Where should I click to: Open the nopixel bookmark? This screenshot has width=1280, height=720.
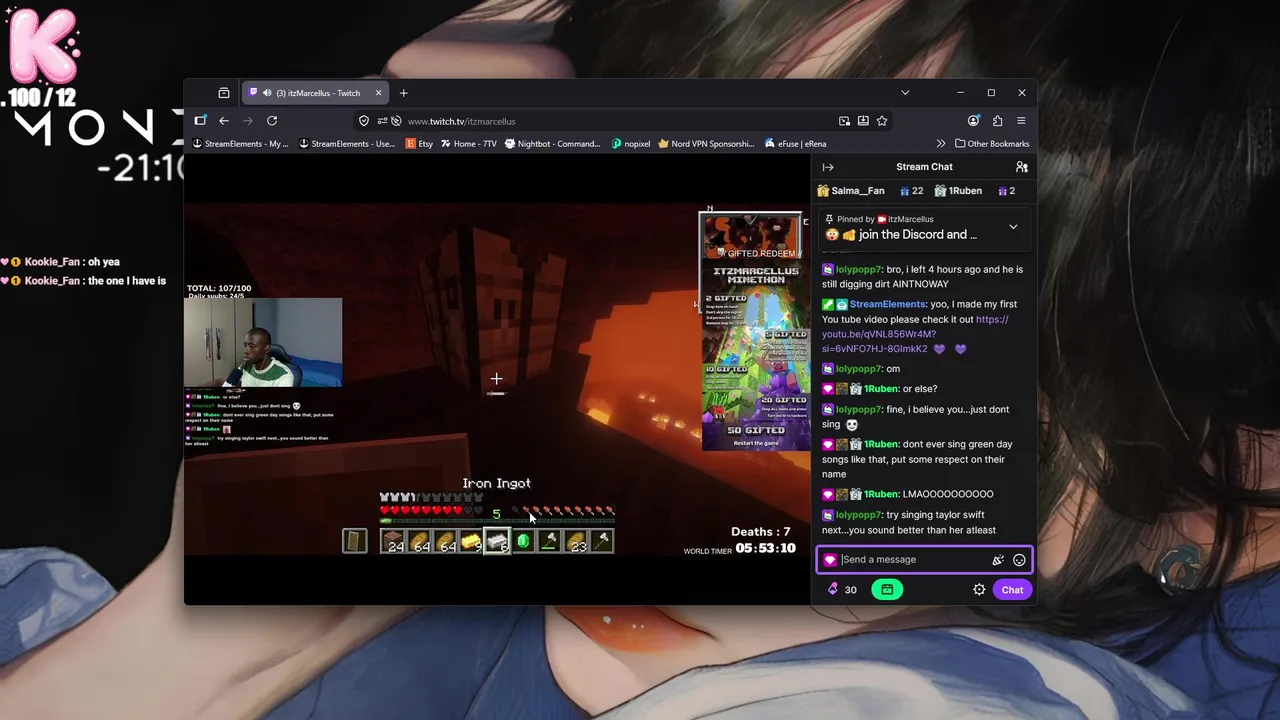point(631,144)
